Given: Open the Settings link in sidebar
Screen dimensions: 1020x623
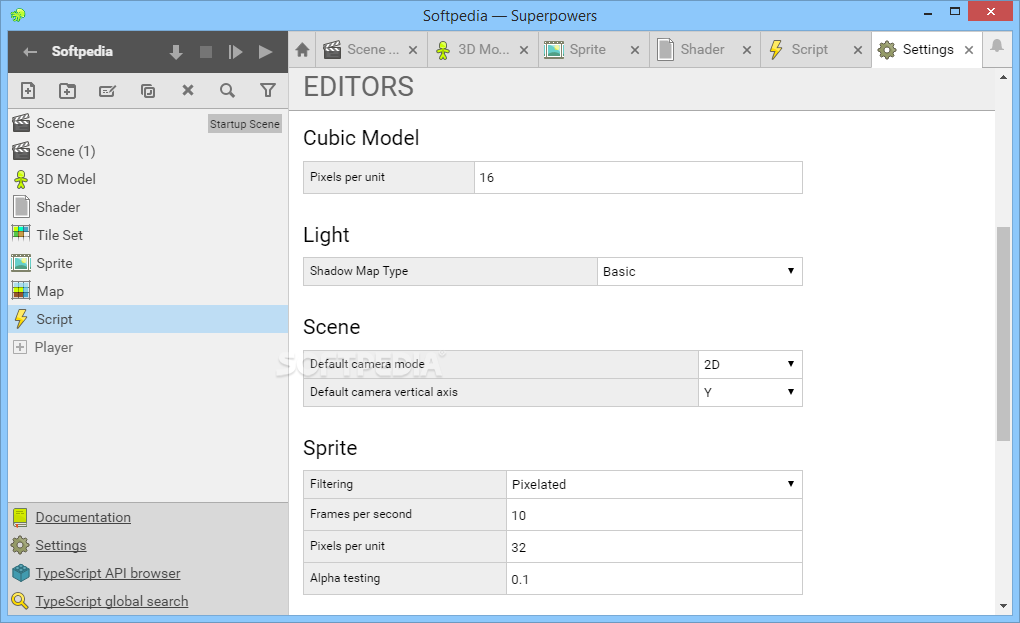Looking at the screenshot, I should coord(61,546).
